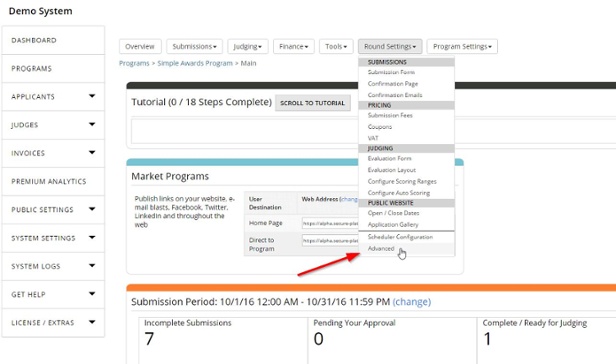This screenshot has width=616, height=364.
Task: Click the Home Page web address field
Action: coord(330,223)
